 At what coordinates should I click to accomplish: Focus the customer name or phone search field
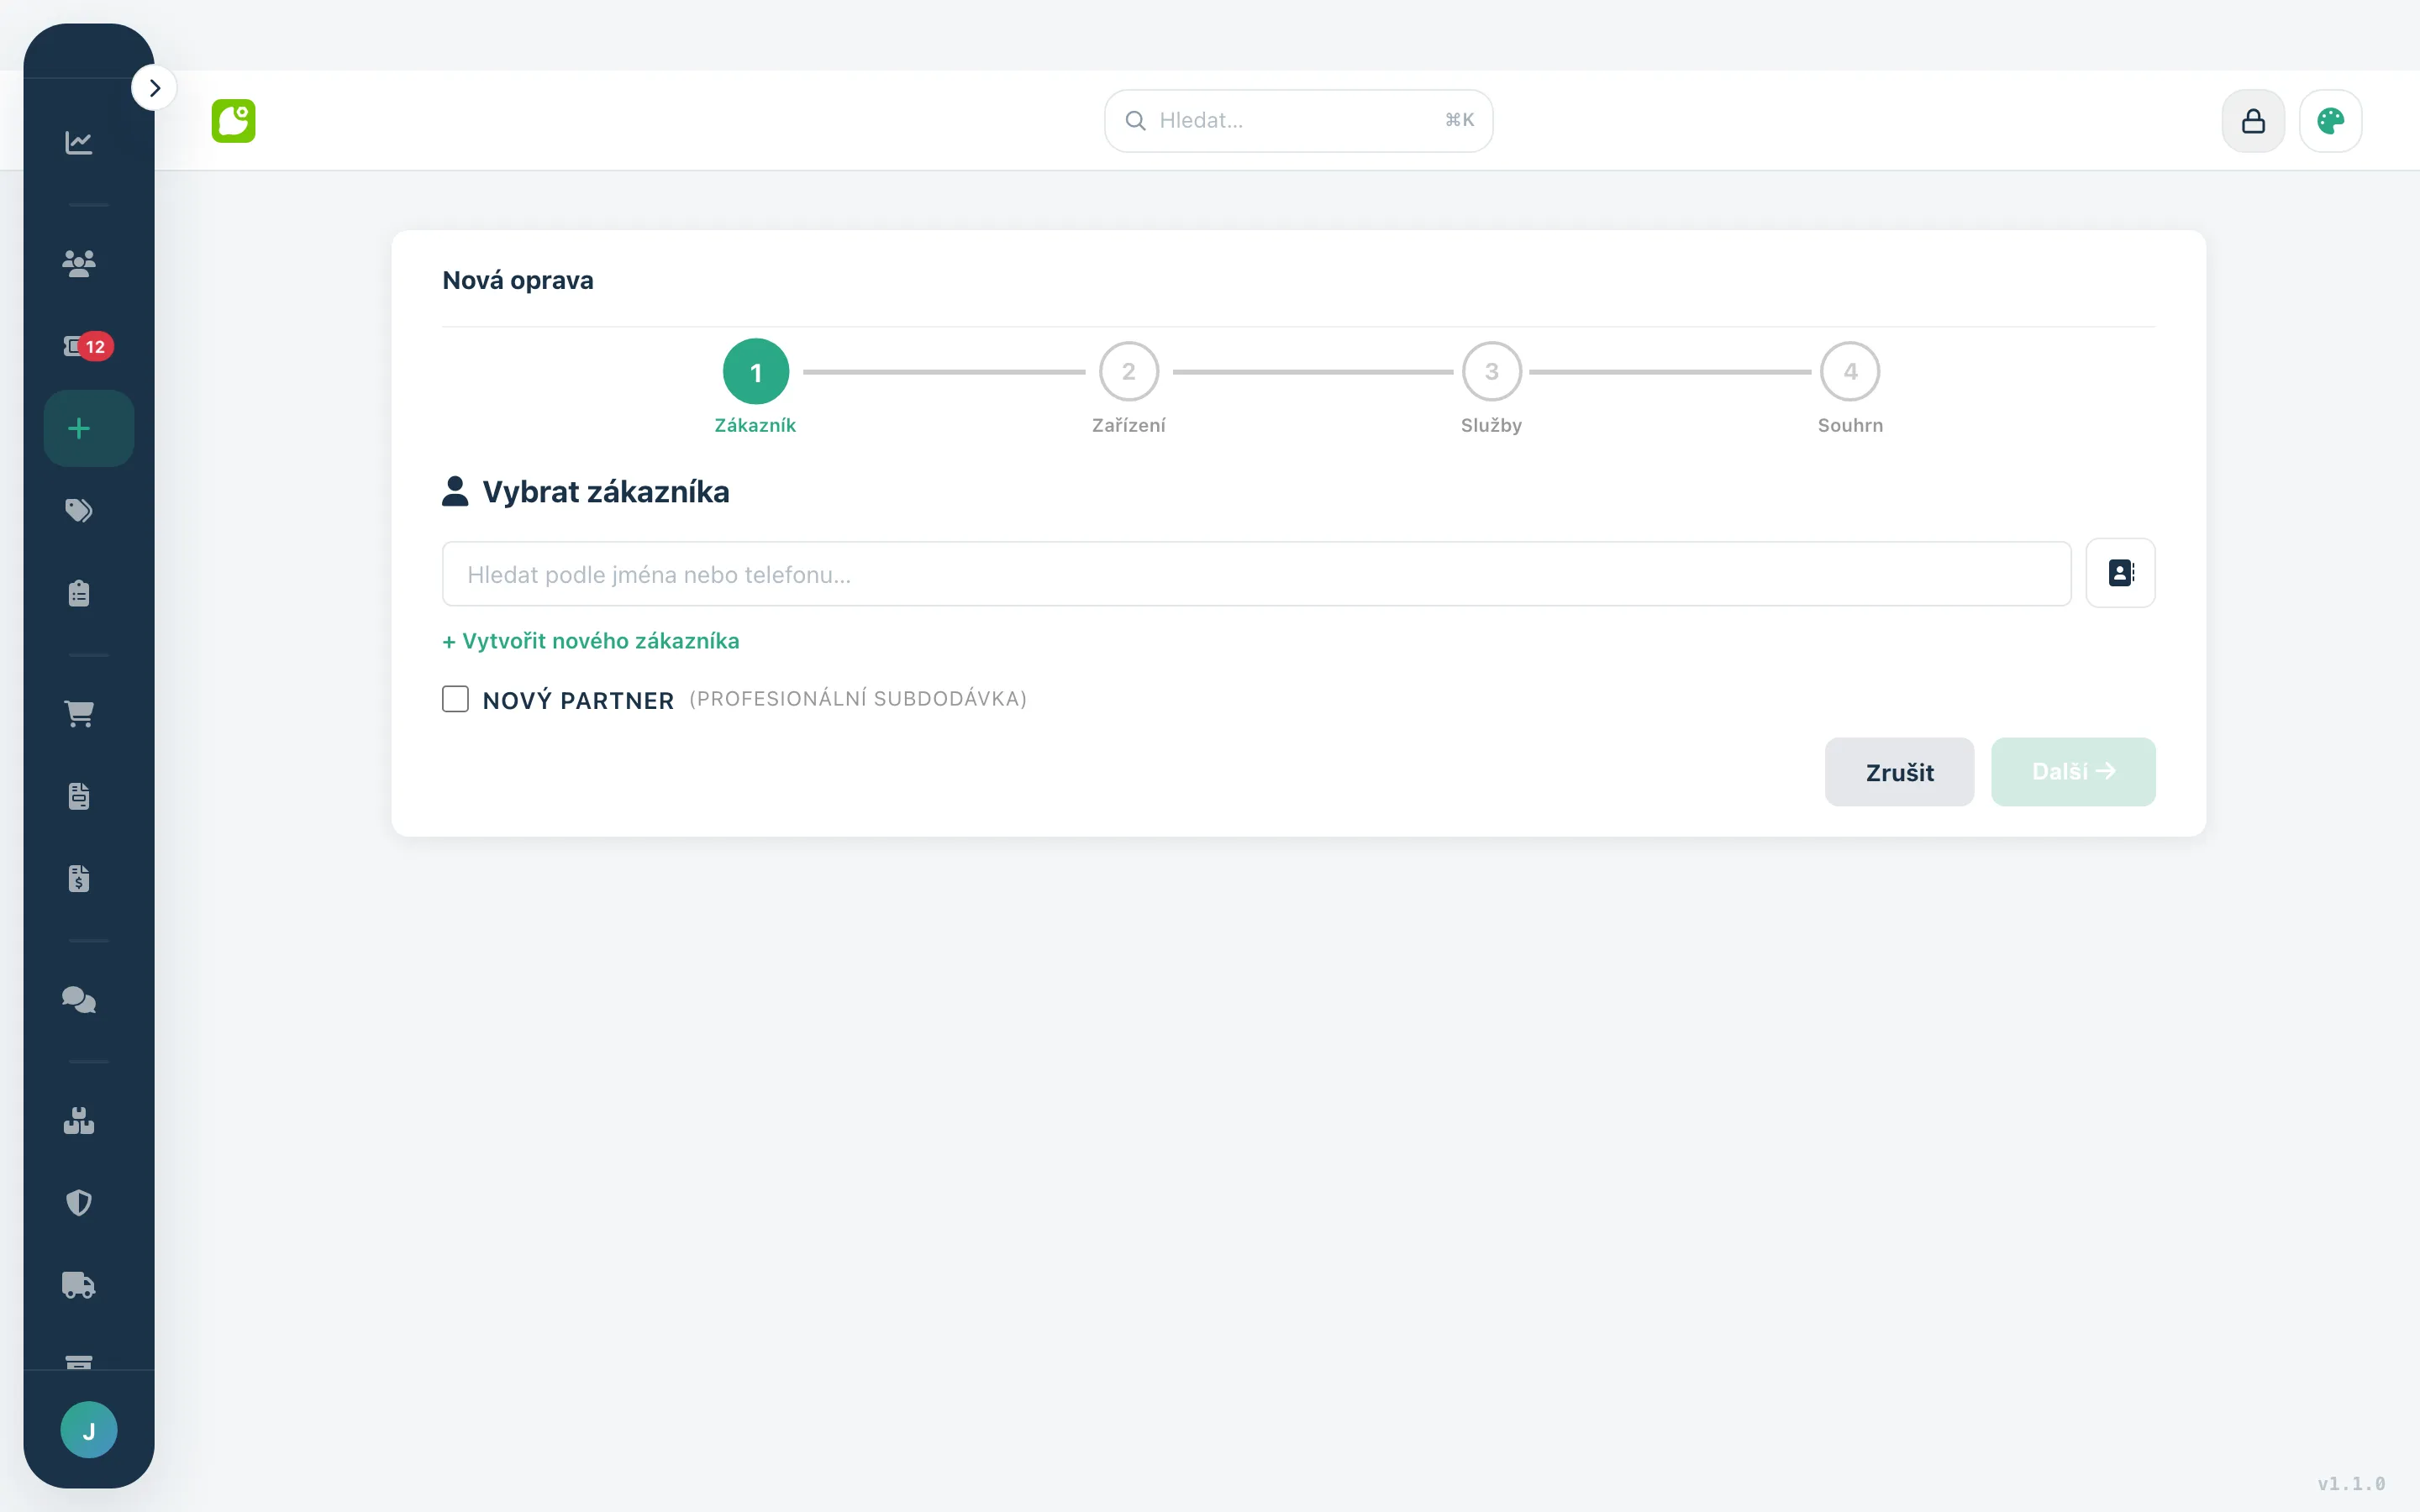[1256, 574]
